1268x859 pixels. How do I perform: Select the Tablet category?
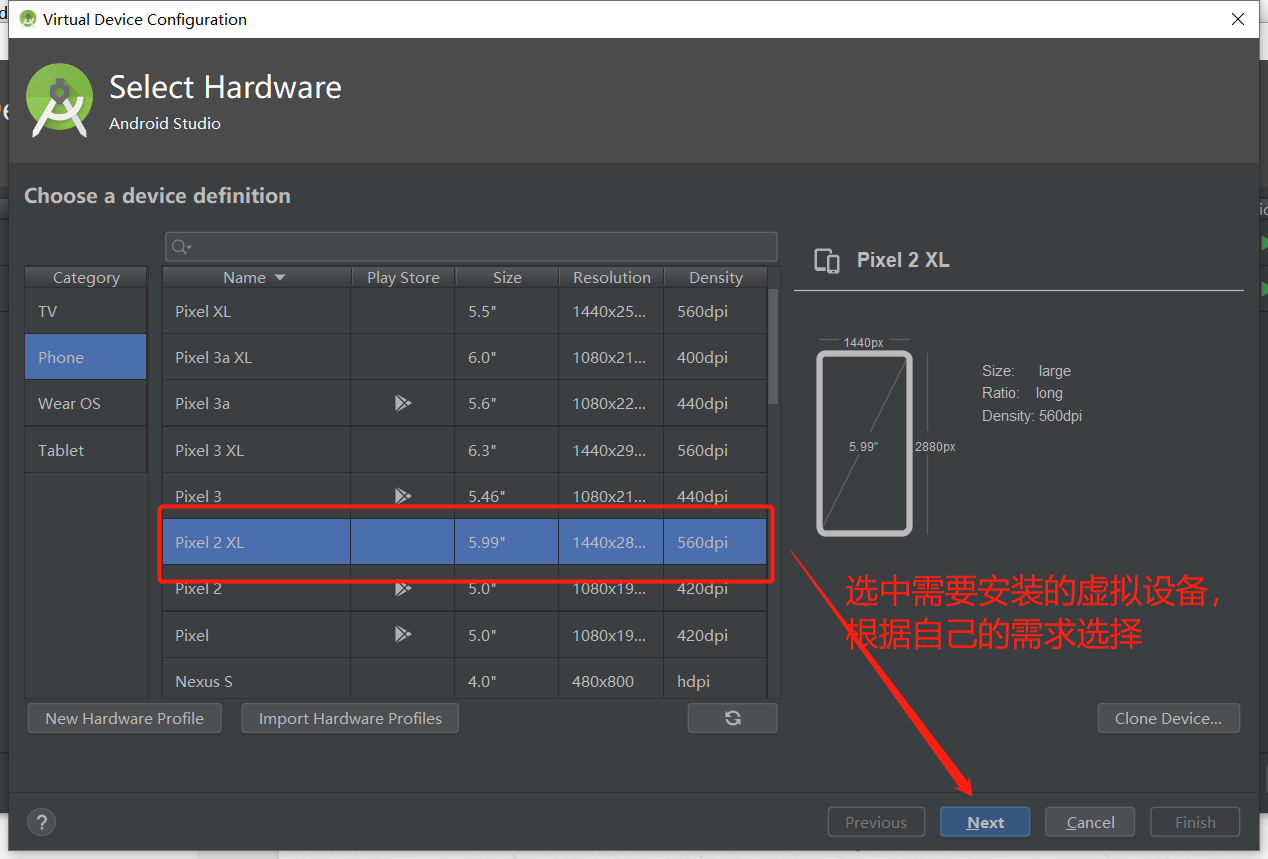pos(86,450)
